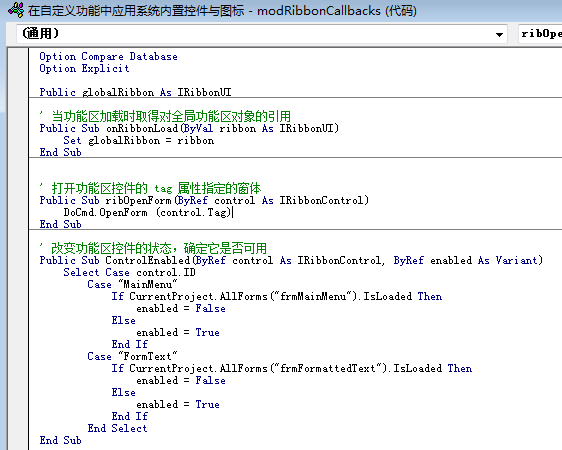Viewport: 562px width, 450px height.
Task: Place cursor at DoCmd.OpenForm (control.Tag)
Action: pyautogui.click(x=147, y=212)
